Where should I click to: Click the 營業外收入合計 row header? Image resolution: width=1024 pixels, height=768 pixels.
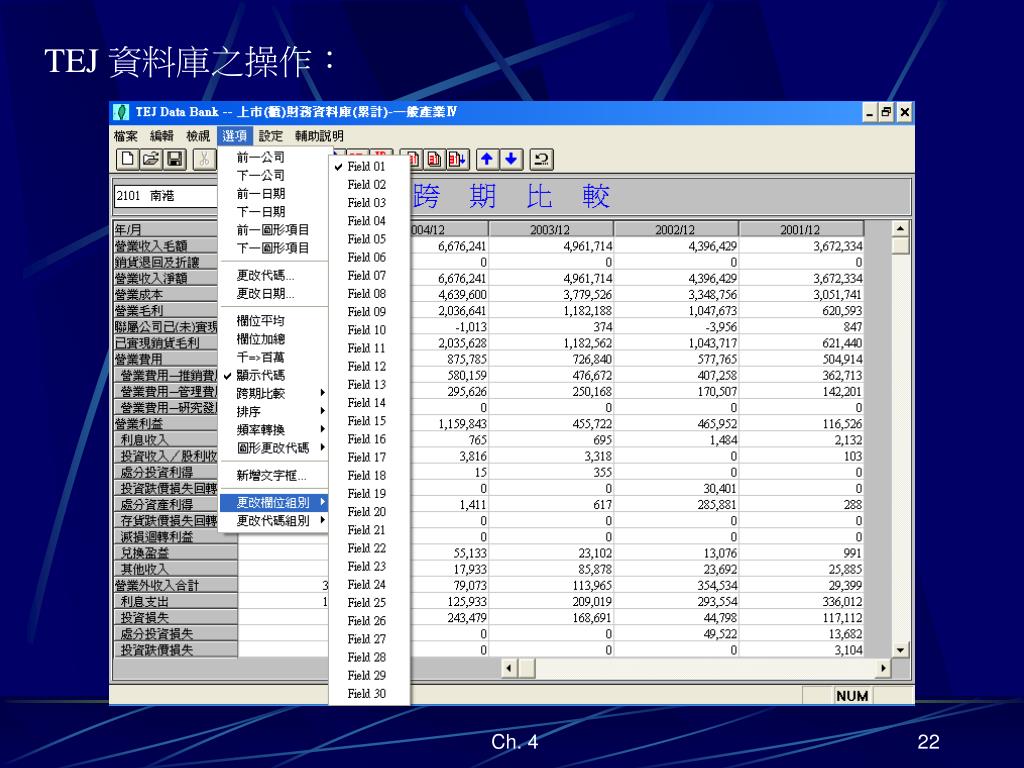176,585
